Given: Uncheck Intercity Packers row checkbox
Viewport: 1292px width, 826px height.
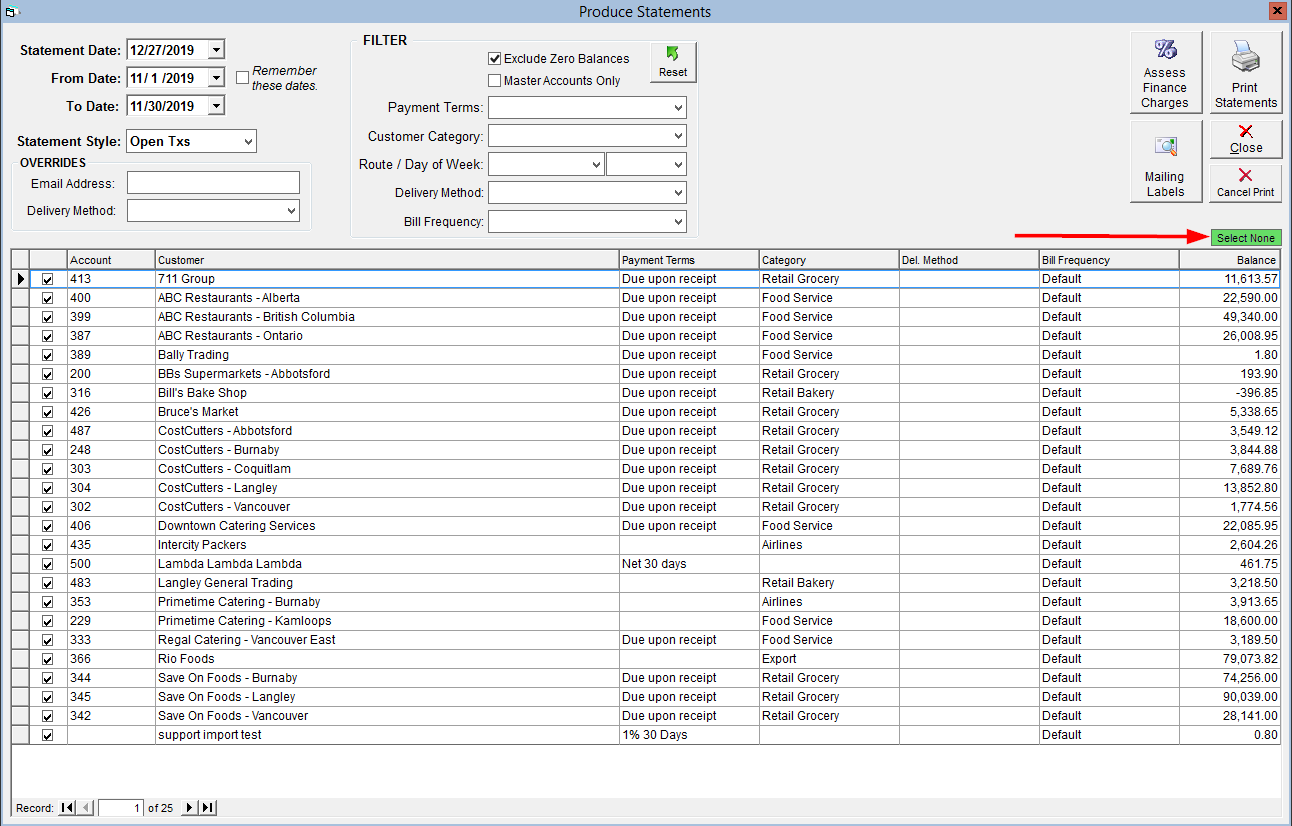Looking at the screenshot, I should (48, 545).
